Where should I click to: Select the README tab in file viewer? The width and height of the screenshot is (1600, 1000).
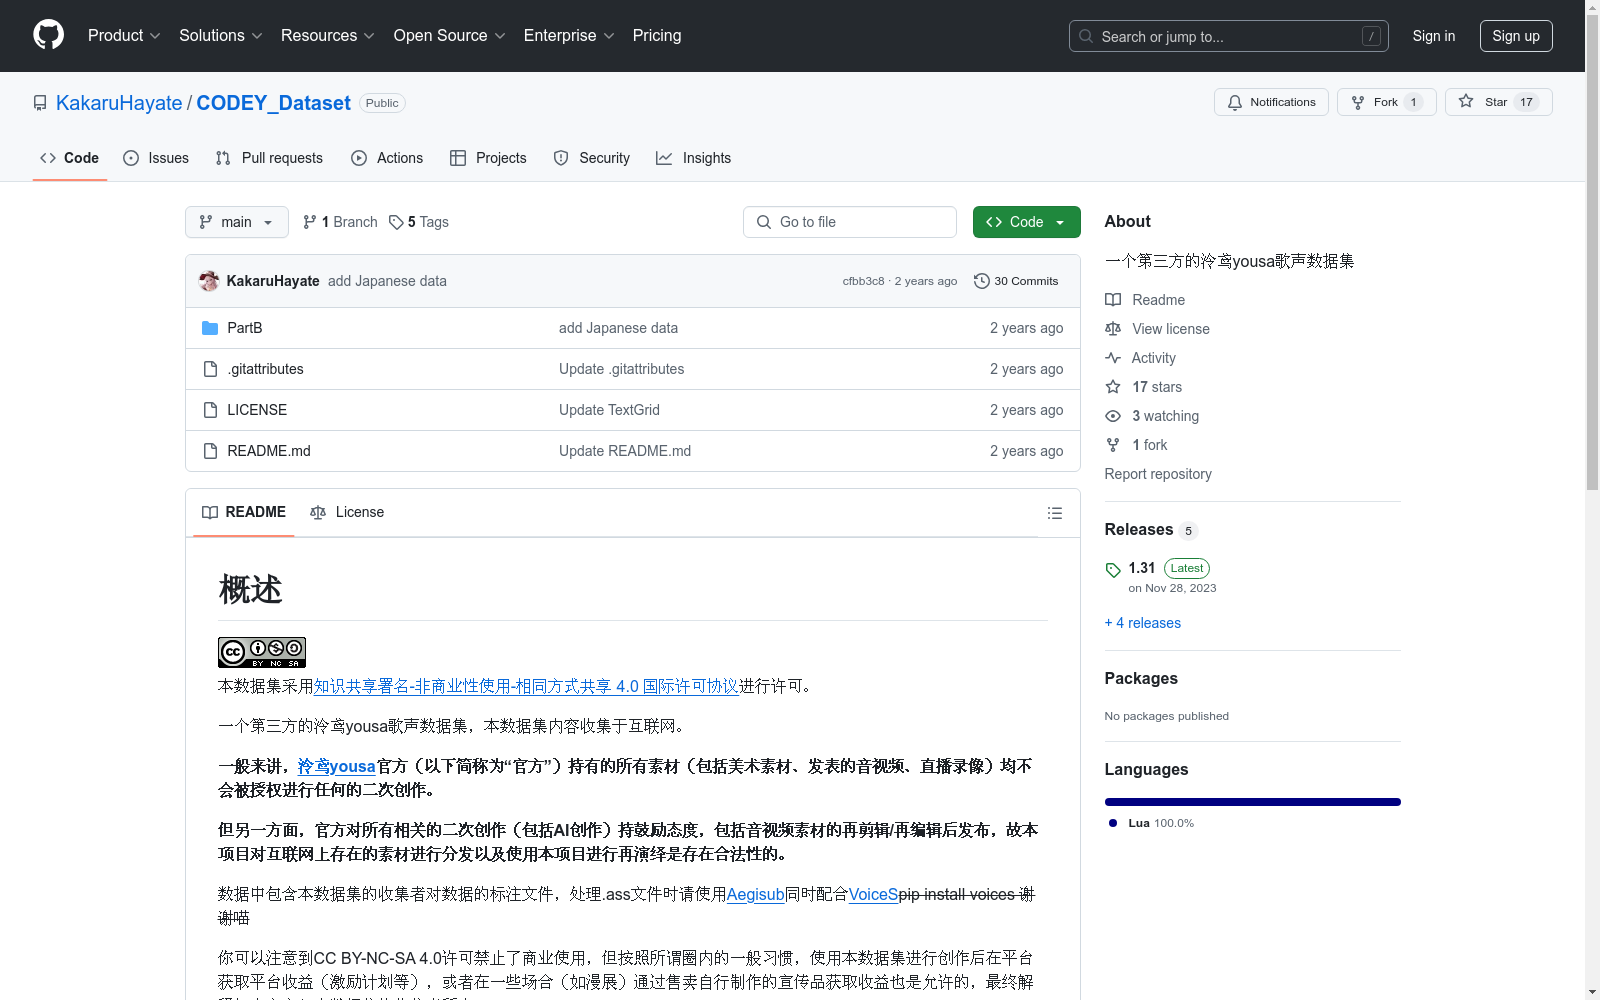244,512
